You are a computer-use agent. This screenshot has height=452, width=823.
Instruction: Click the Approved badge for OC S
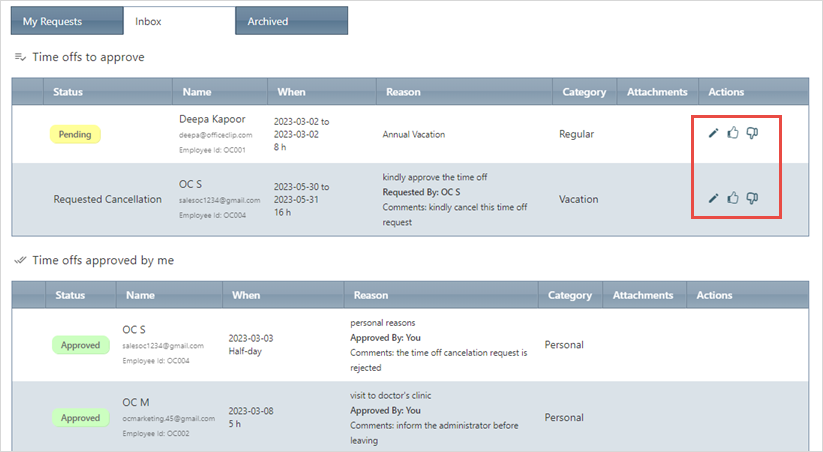(x=81, y=345)
